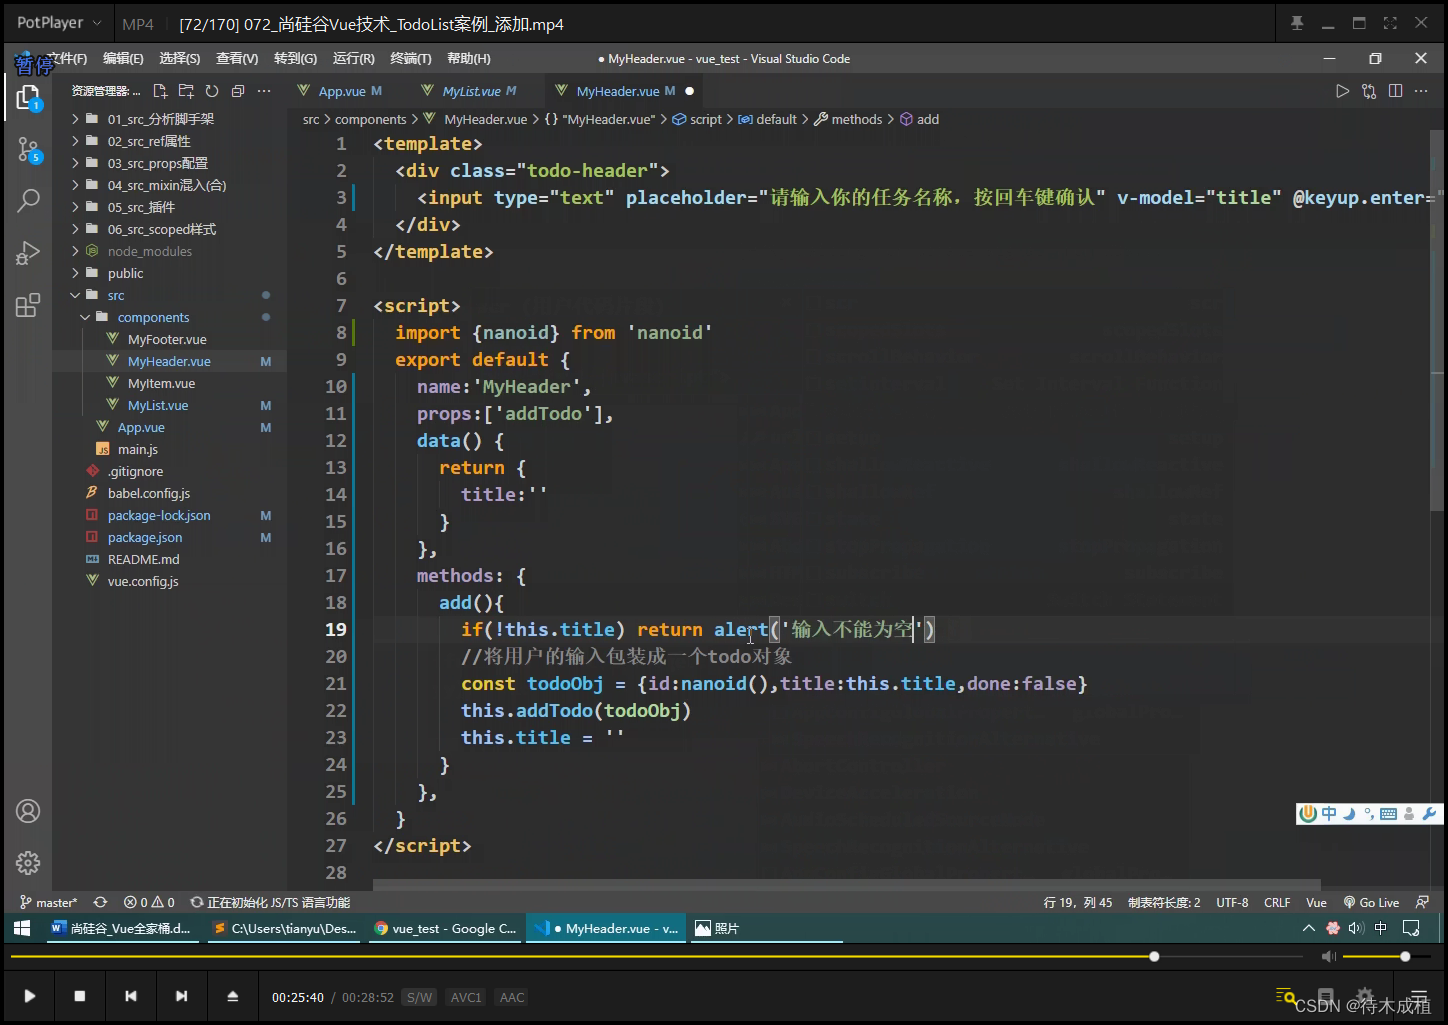Open changes compare icon in editor toolbar
This screenshot has height=1025, width=1448.
coord(1369,91)
